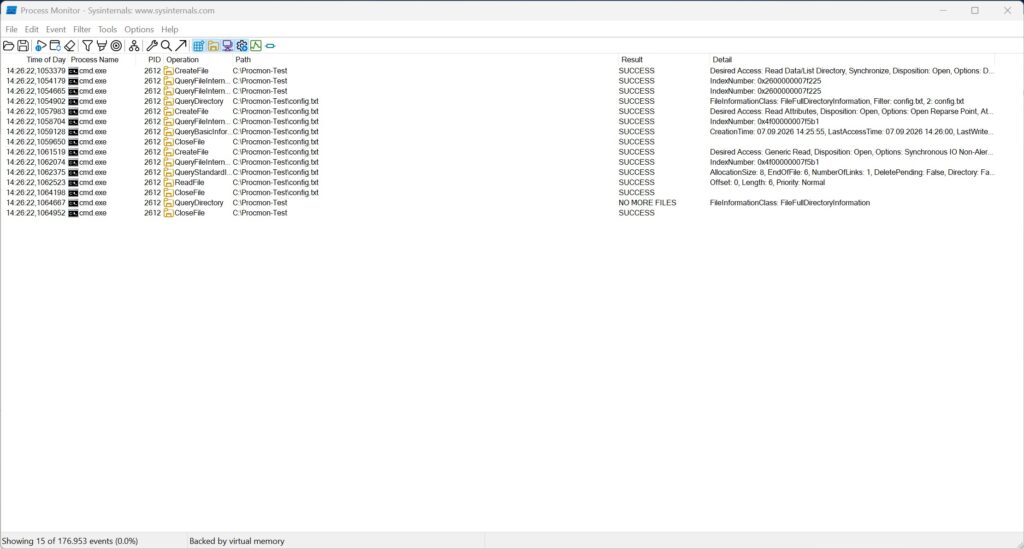Viewport: 1024px width, 549px height.
Task: Click the last toolbar oval icon
Action: pos(270,46)
